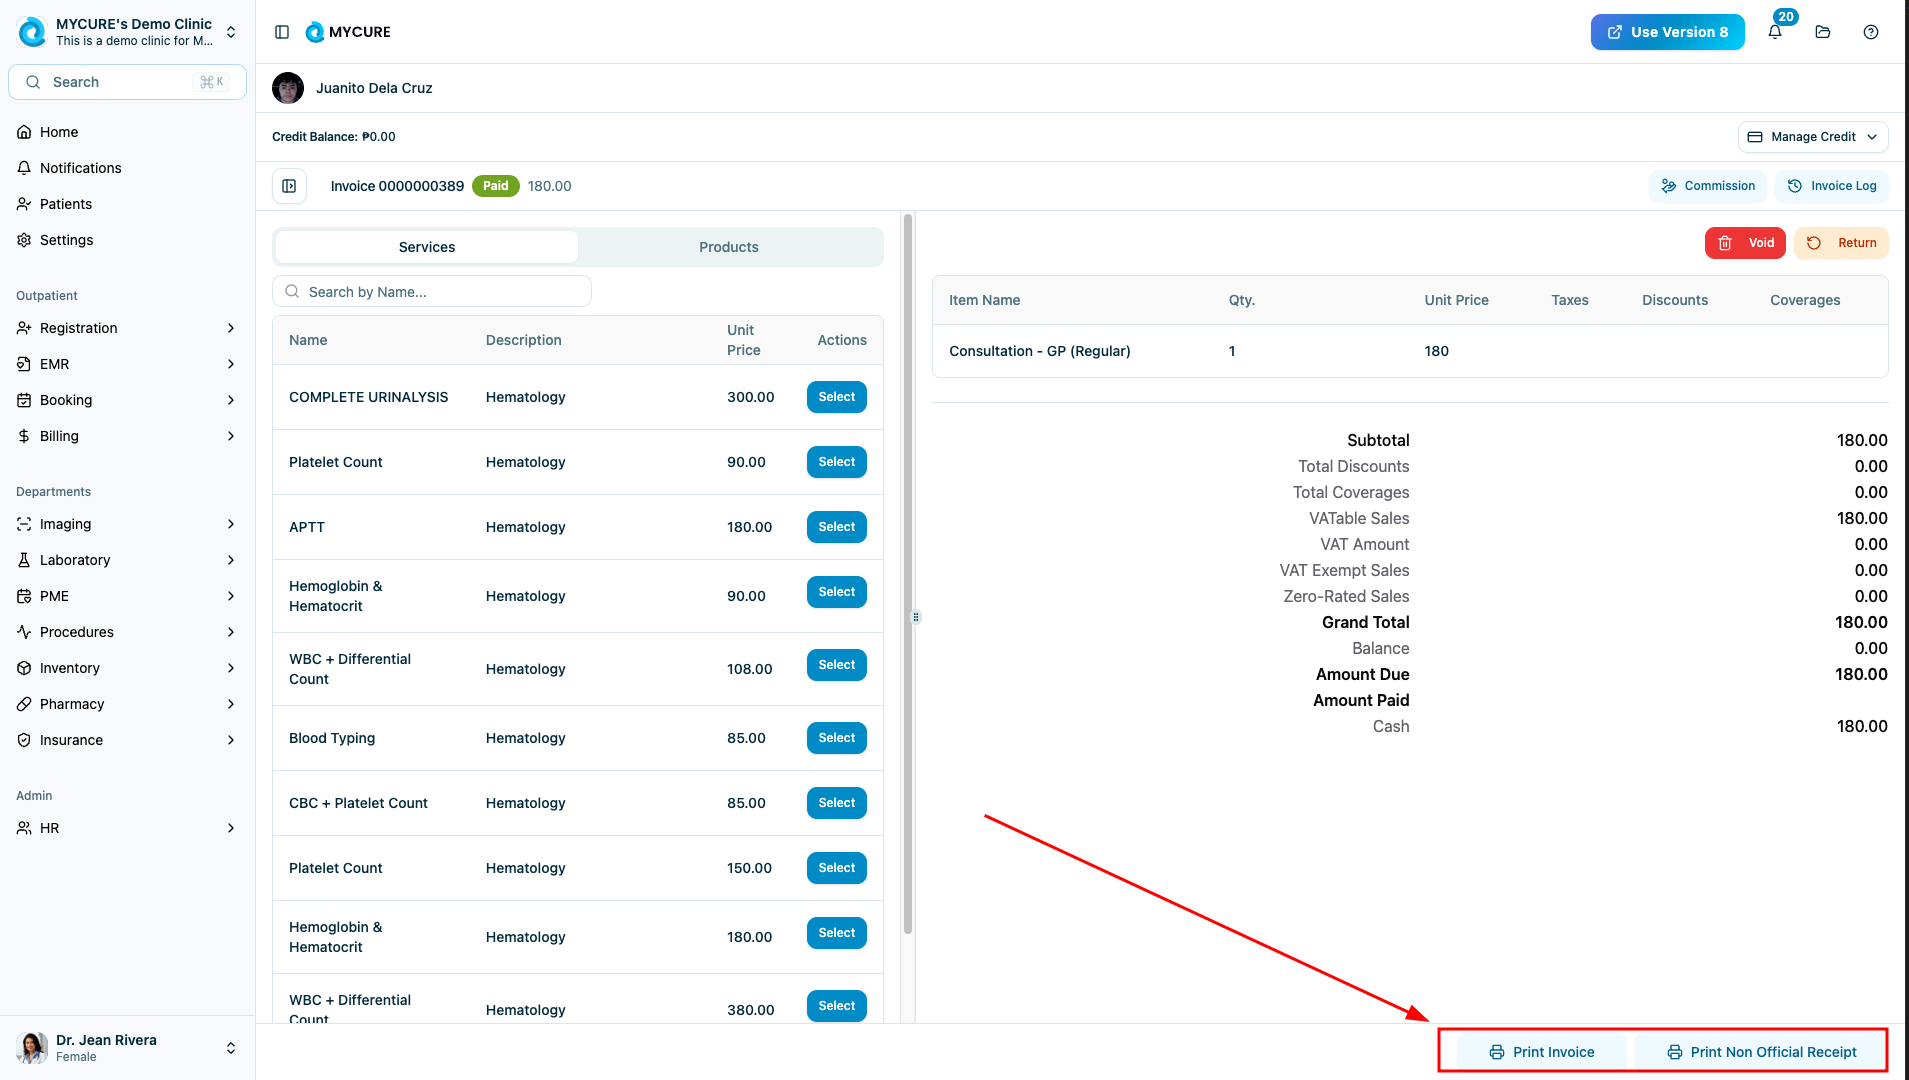The image size is (1909, 1080).
Task: Print the Non Official Receipt
Action: (x=1761, y=1052)
